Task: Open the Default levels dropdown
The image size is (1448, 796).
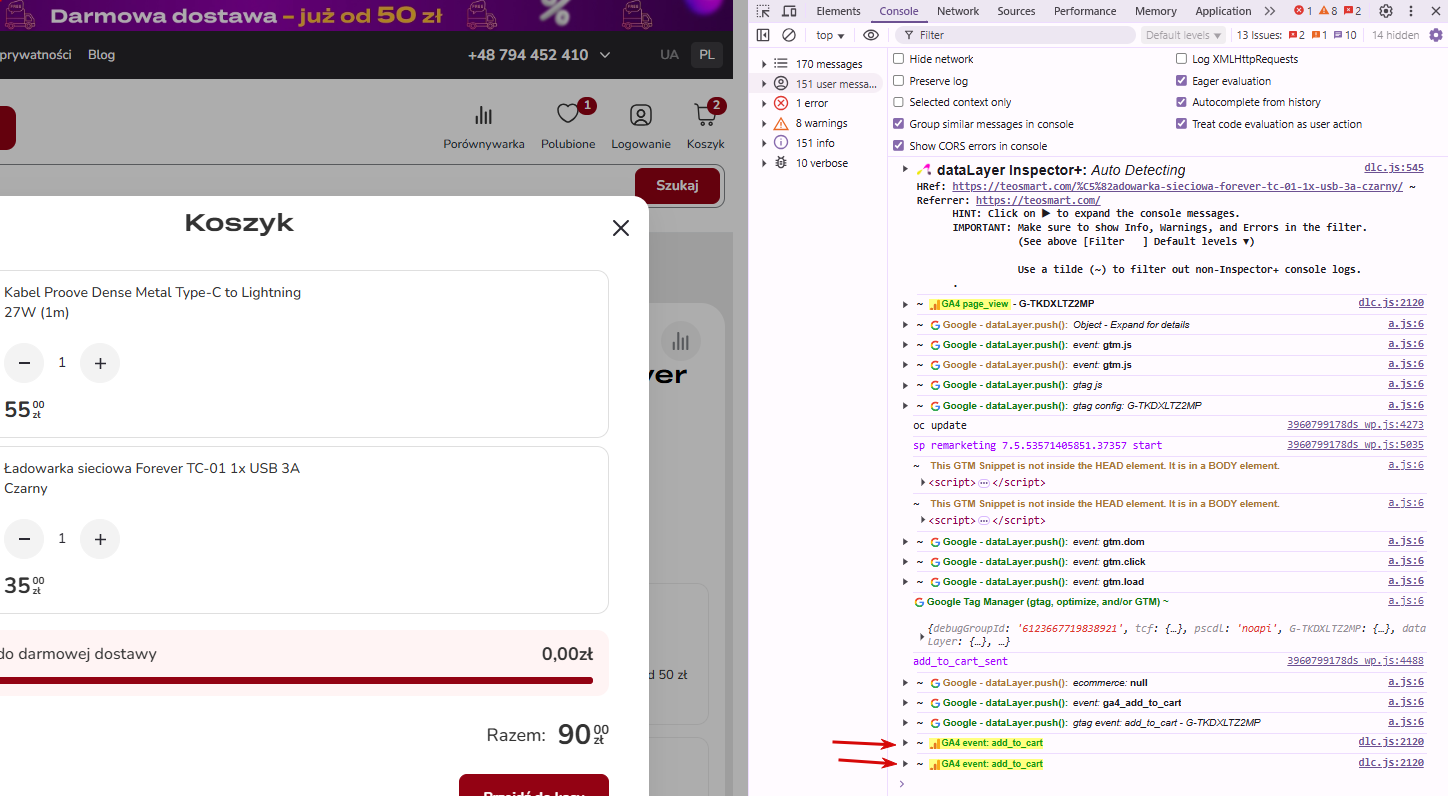Action: click(x=1183, y=35)
